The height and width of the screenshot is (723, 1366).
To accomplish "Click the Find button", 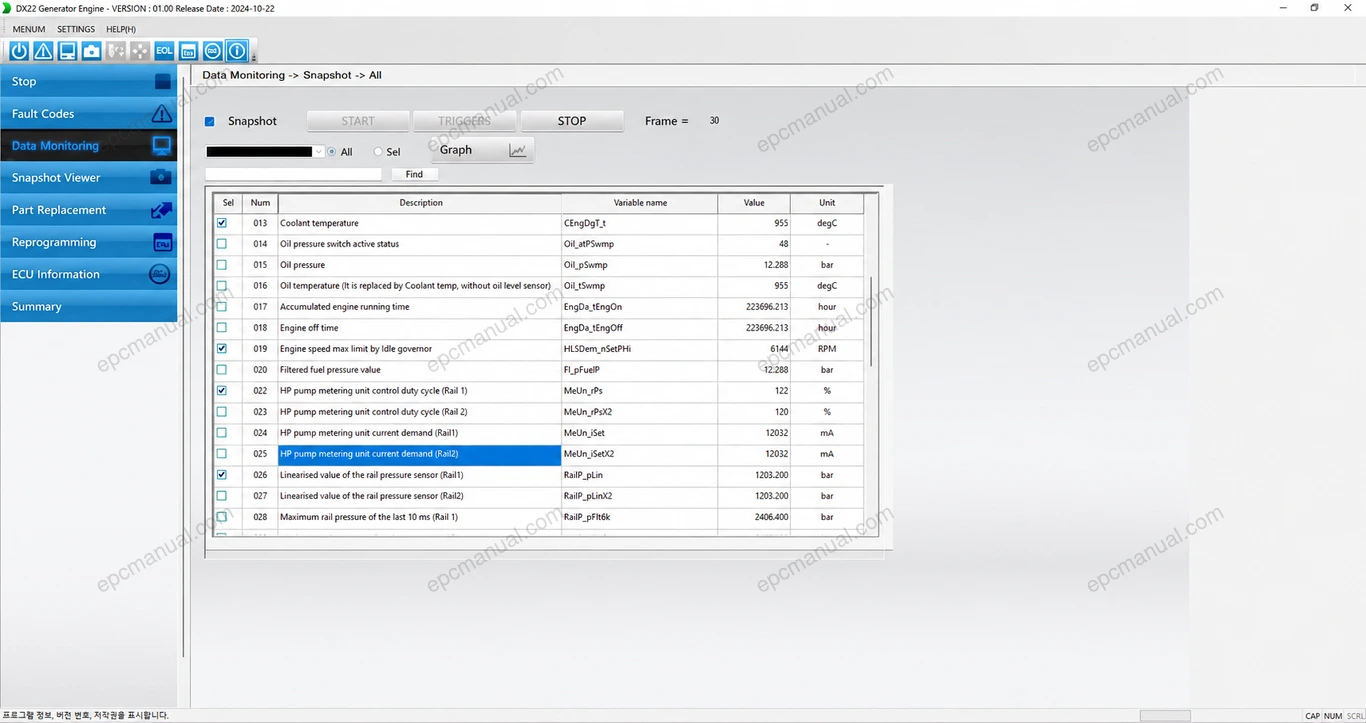I will pos(414,174).
